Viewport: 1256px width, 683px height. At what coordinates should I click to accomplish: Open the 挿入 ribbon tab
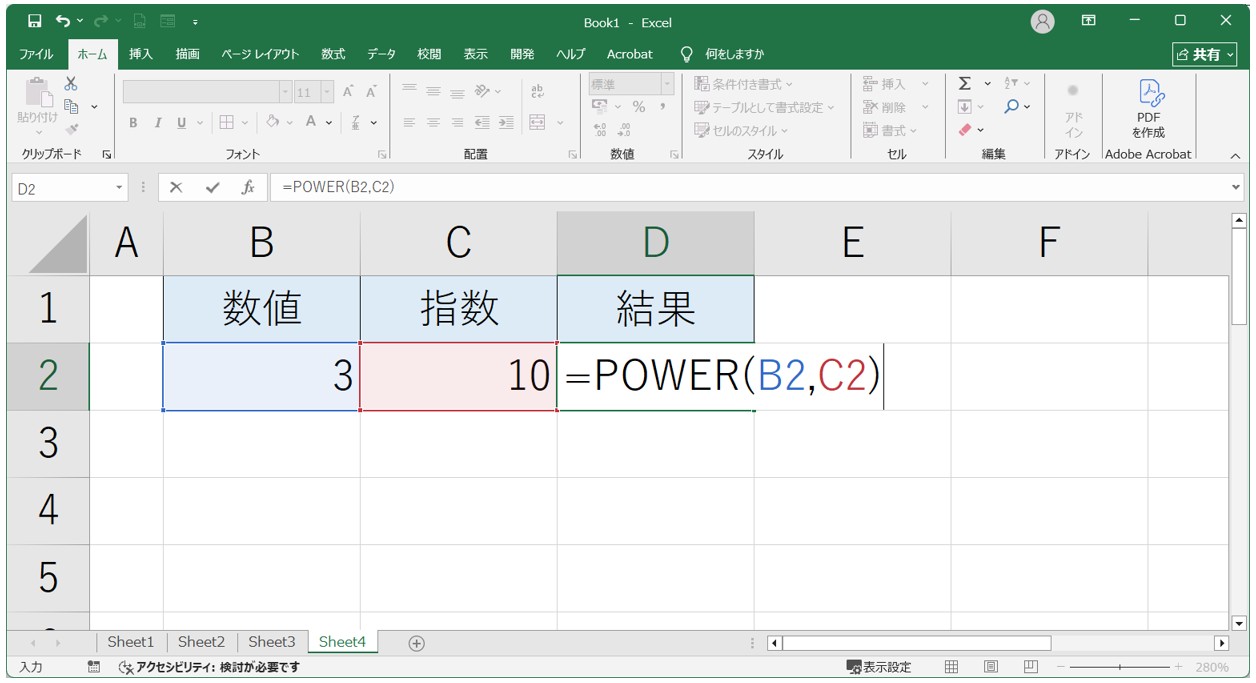(x=141, y=54)
